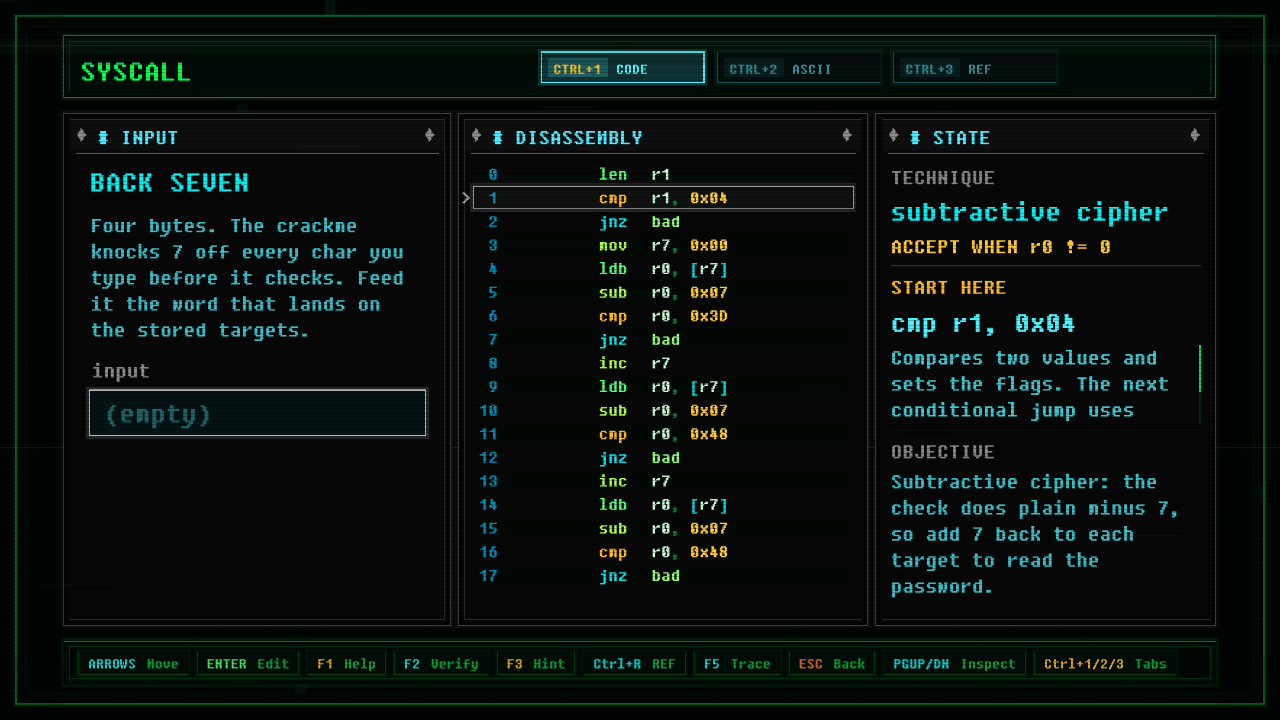Select line 7 jnz bad
The image size is (1280, 720).
click(663, 340)
